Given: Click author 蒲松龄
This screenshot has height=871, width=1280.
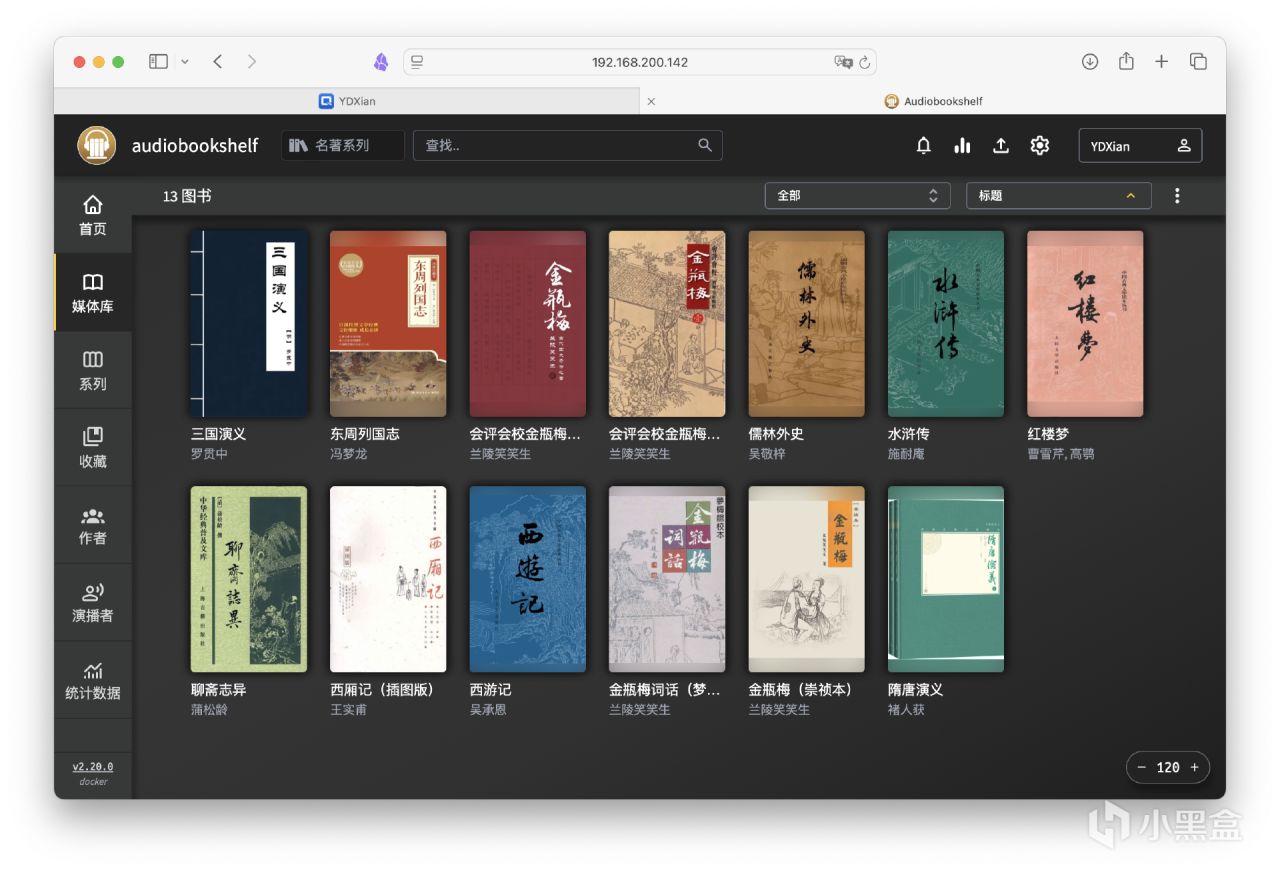Looking at the screenshot, I should [x=210, y=710].
